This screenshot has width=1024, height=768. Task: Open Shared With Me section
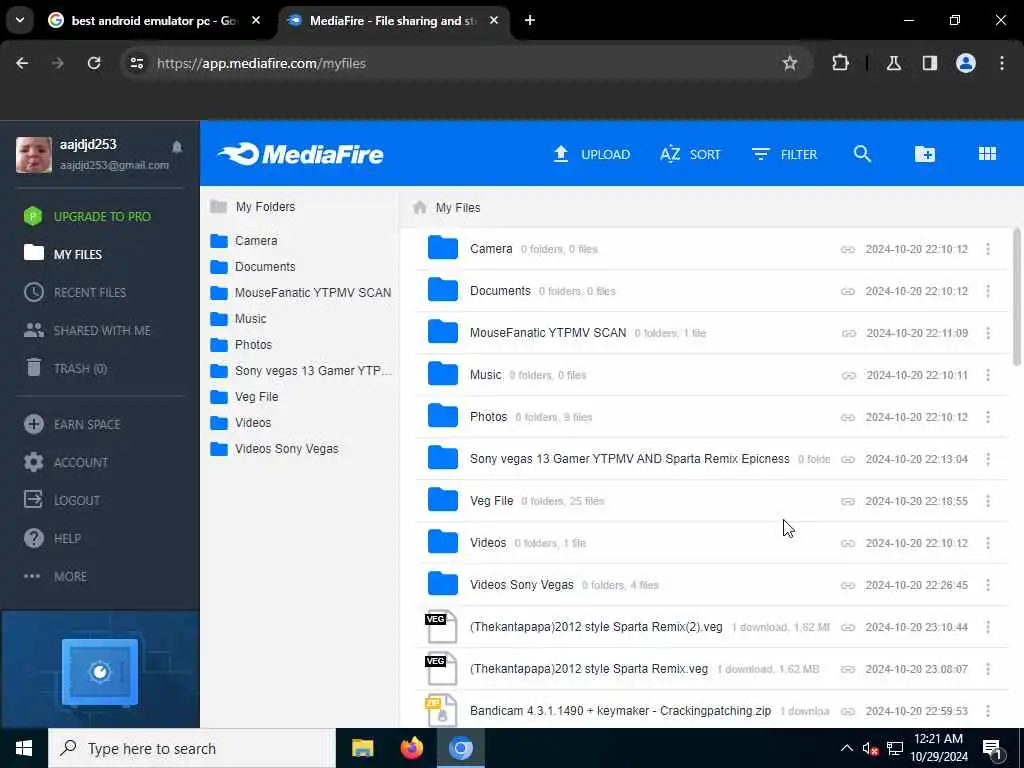pyautogui.click(x=88, y=330)
